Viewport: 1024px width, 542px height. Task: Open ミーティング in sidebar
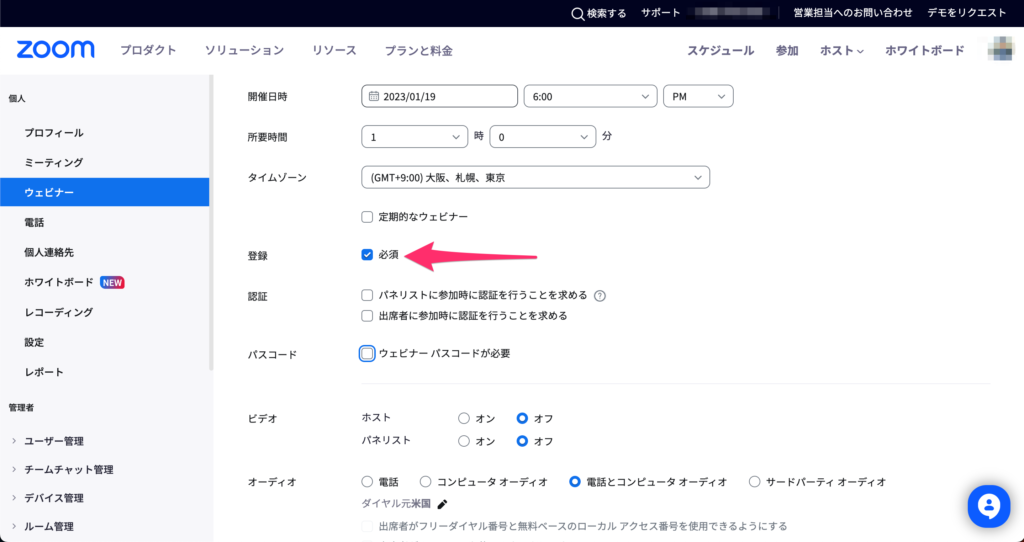click(x=54, y=163)
